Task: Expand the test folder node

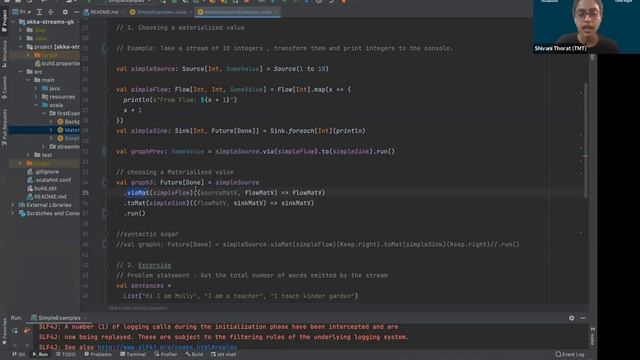Action: coord(29,155)
